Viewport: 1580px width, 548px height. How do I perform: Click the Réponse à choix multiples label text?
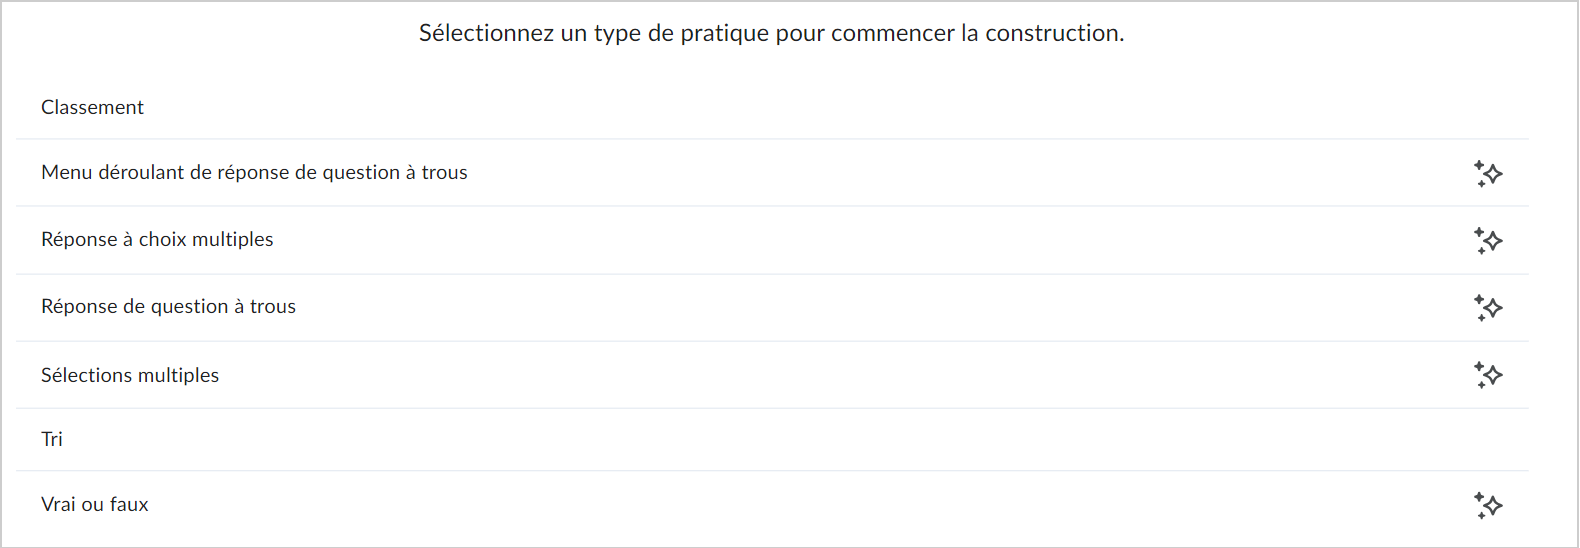tap(157, 239)
